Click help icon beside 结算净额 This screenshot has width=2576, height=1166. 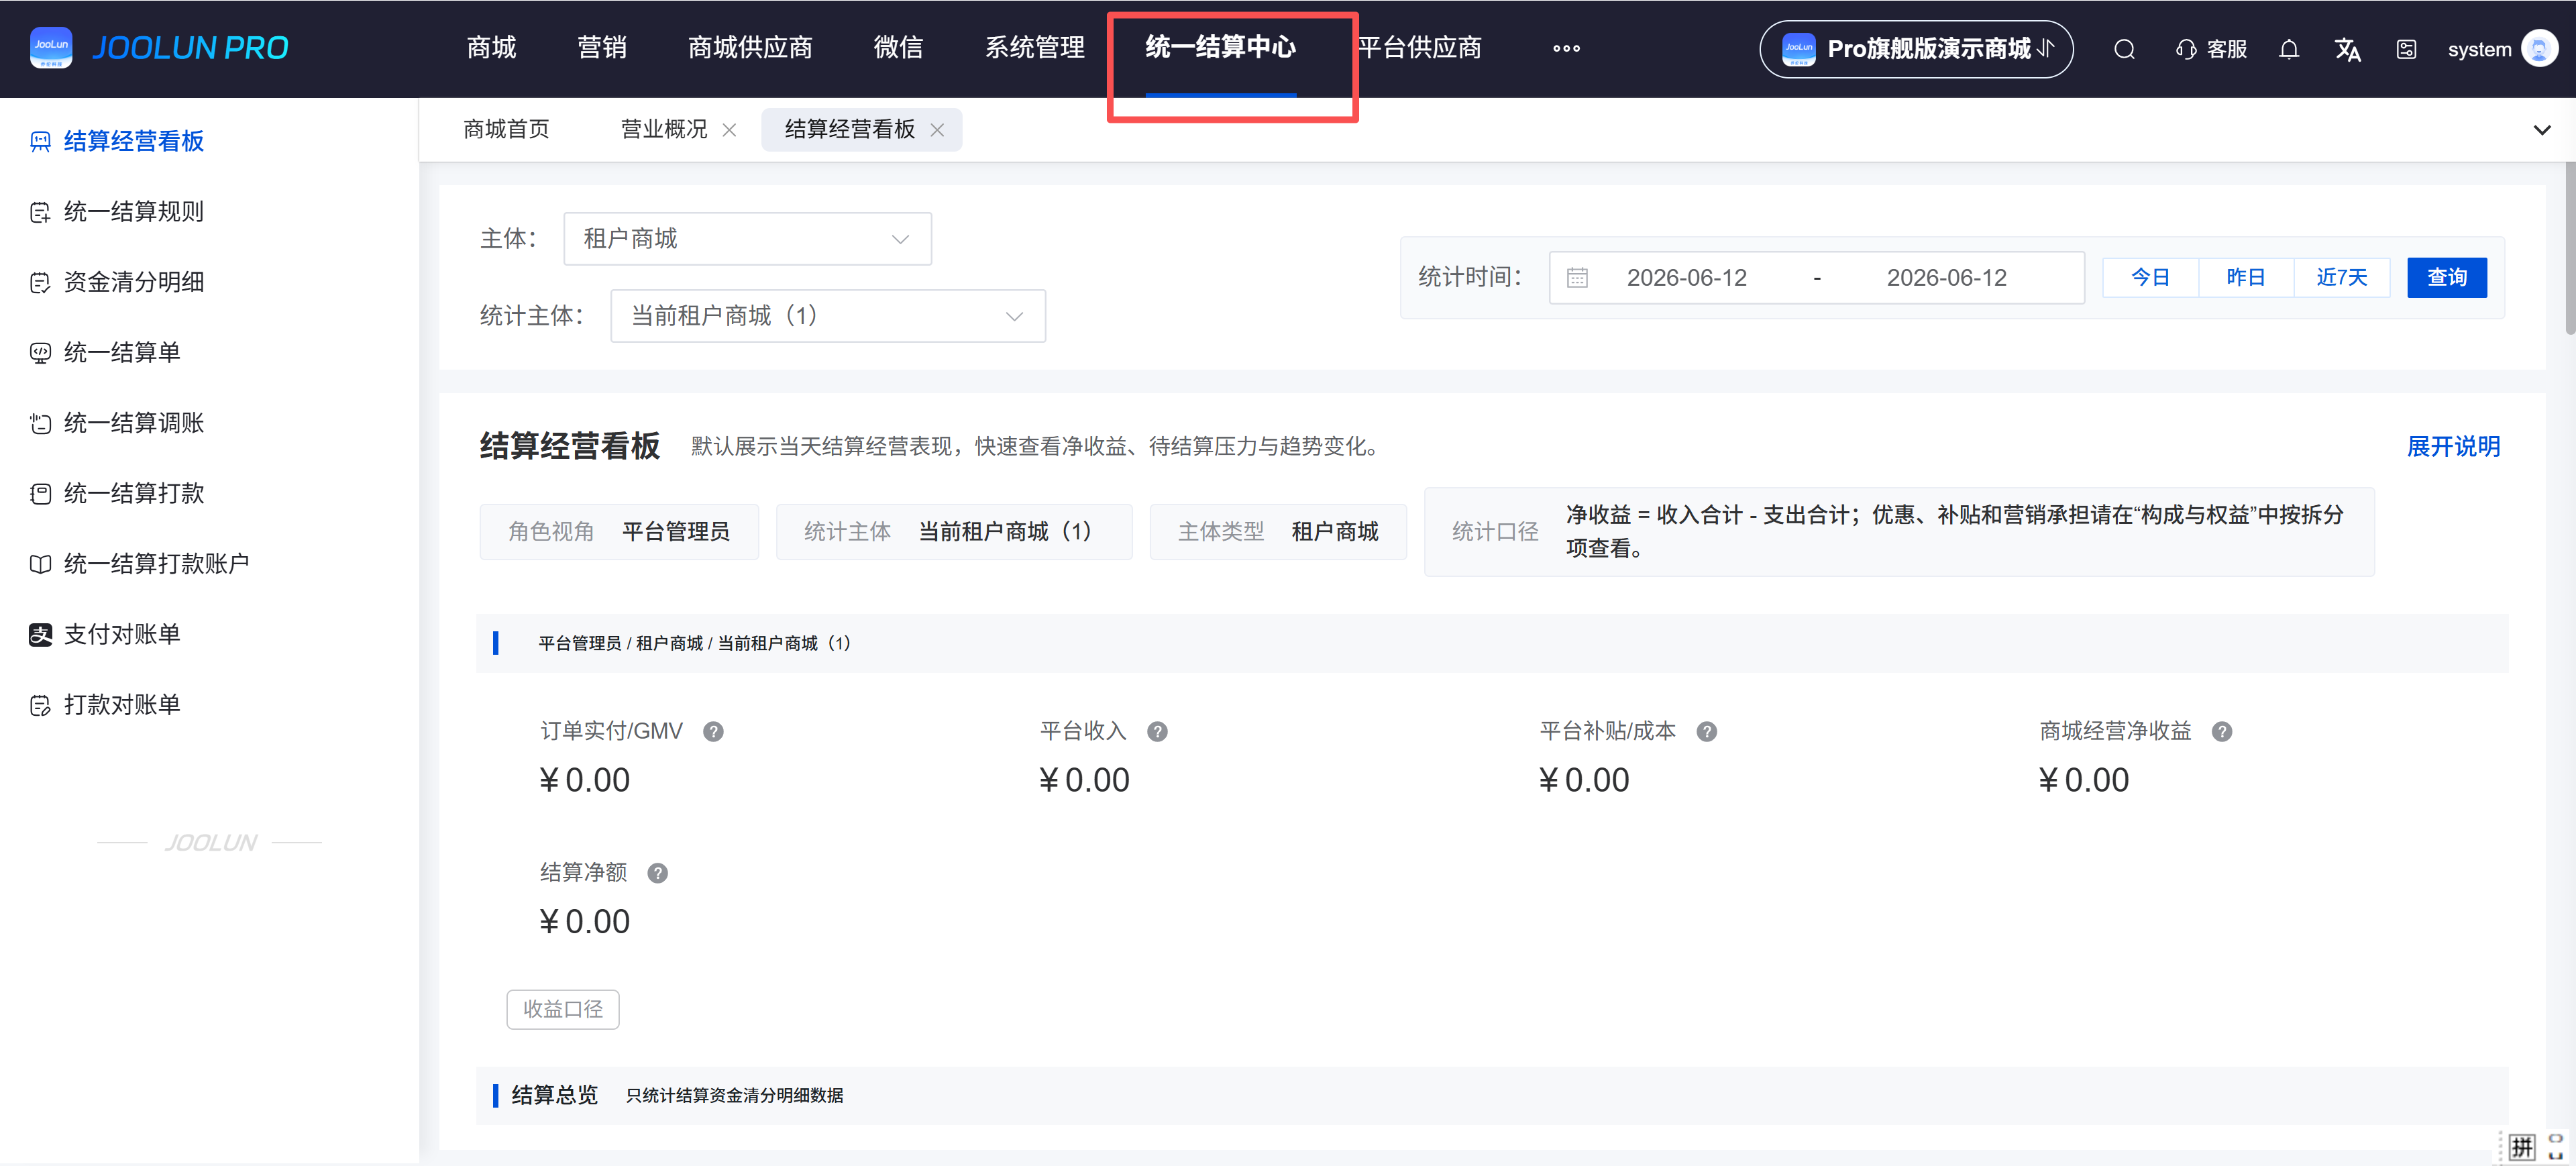657,873
